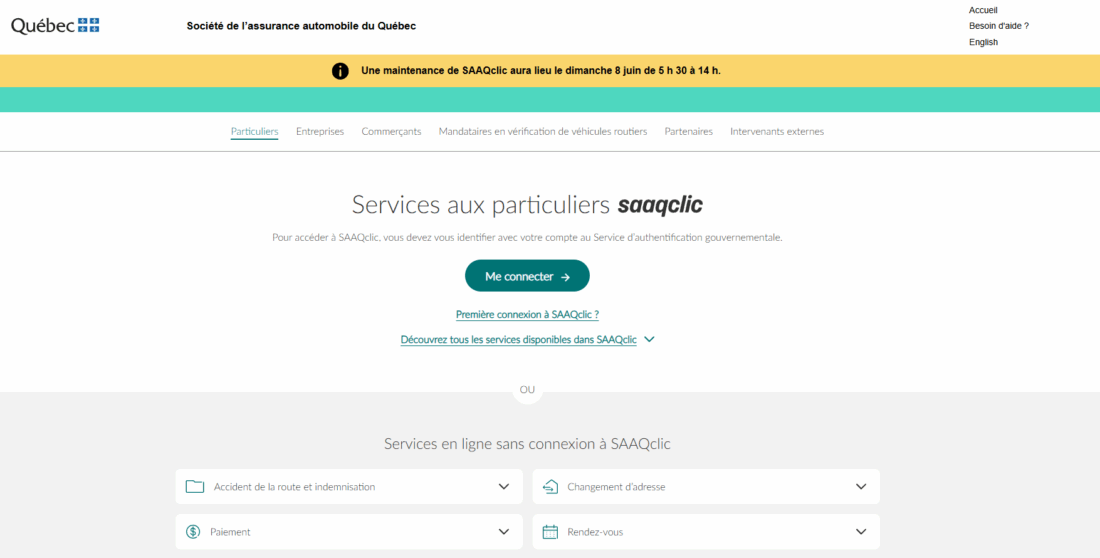Click the dollar icon beside Paiement
Viewport: 1100px width, 558px height.
(x=193, y=532)
